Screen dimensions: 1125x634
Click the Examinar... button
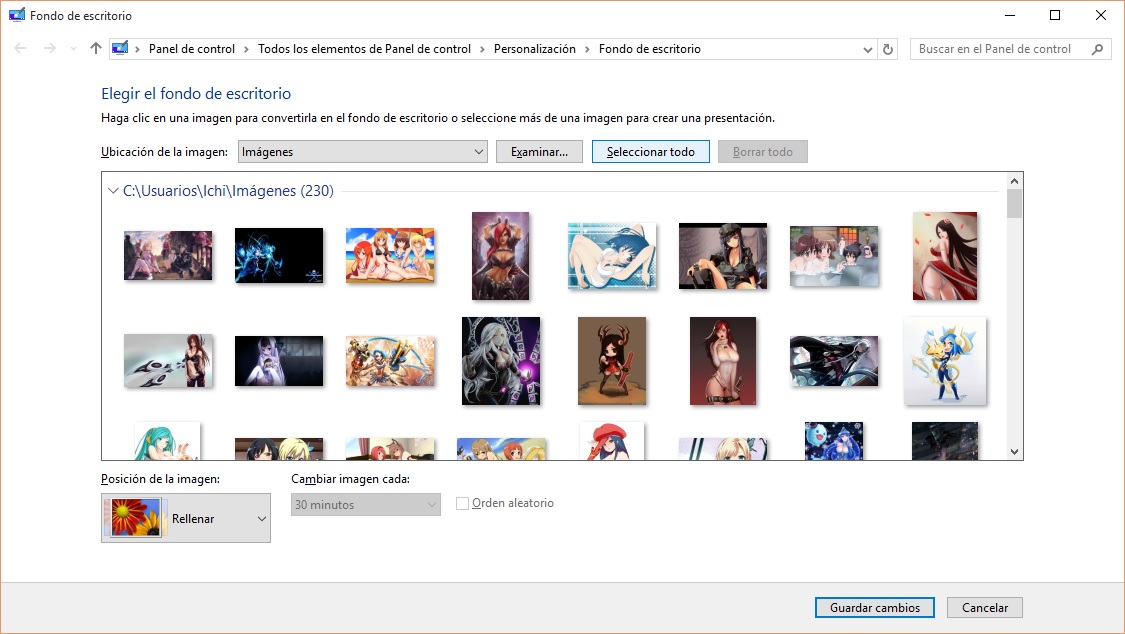(539, 151)
